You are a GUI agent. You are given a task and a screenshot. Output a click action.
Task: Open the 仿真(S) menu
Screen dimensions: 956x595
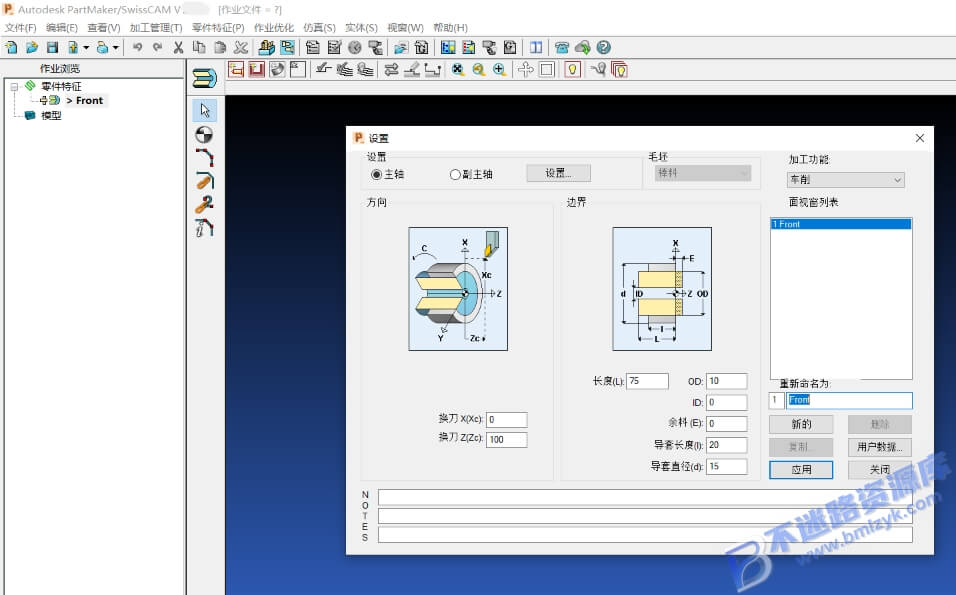coord(319,27)
